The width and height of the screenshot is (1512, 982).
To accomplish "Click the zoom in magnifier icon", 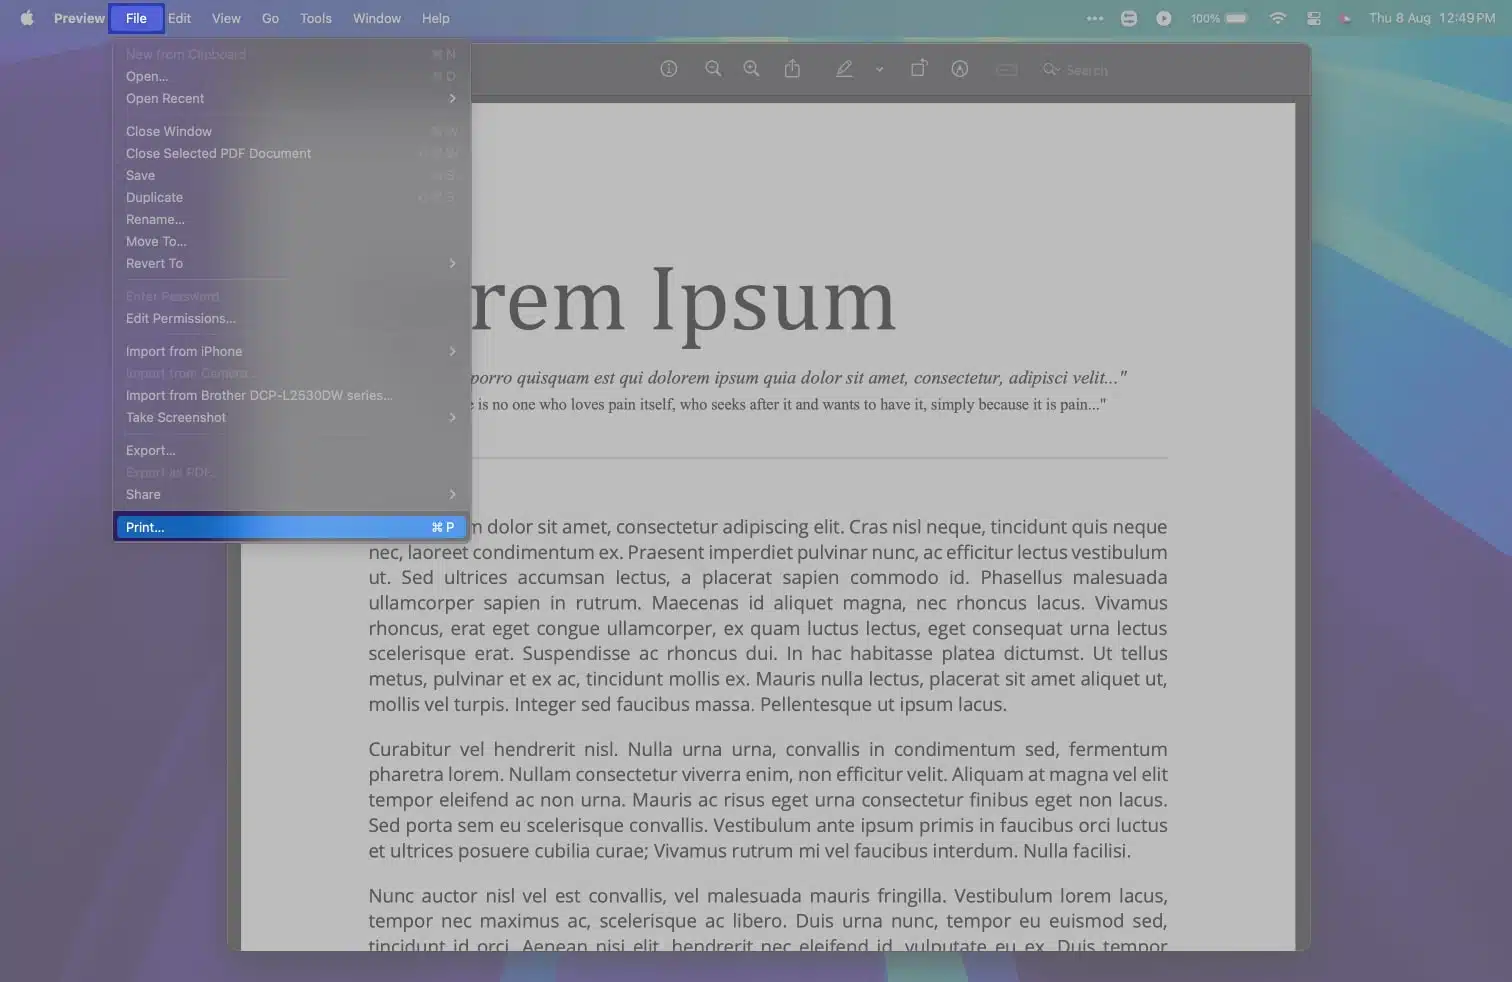I will tap(751, 69).
